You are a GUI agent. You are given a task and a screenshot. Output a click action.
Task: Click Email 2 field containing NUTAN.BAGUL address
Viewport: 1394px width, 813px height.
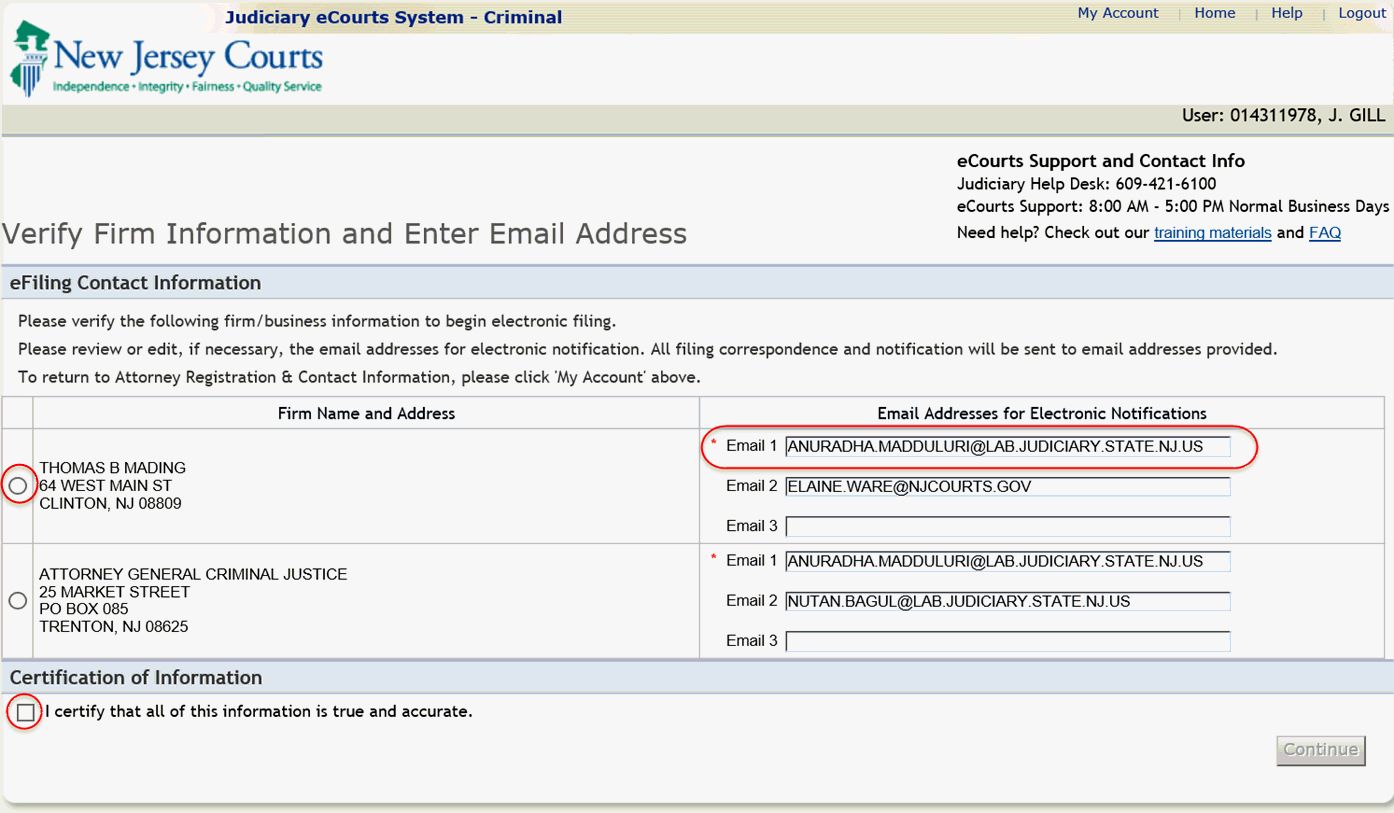tap(1007, 602)
